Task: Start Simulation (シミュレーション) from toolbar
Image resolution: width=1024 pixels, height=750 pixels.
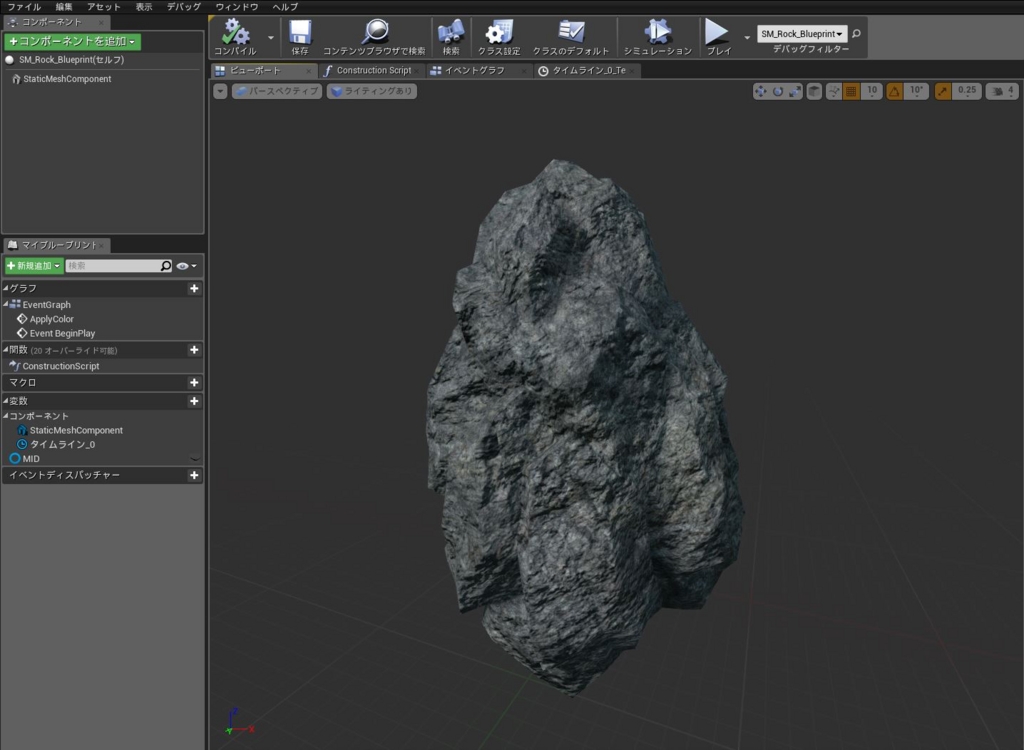Action: coord(657,33)
